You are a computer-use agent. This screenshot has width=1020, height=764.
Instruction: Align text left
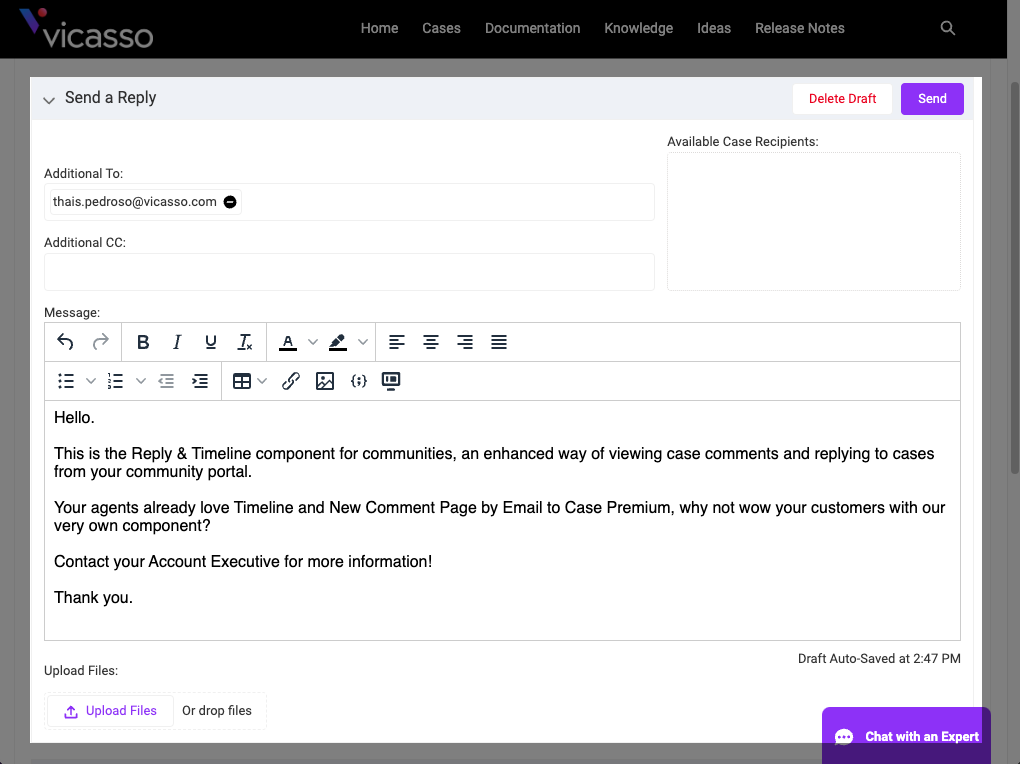(397, 342)
